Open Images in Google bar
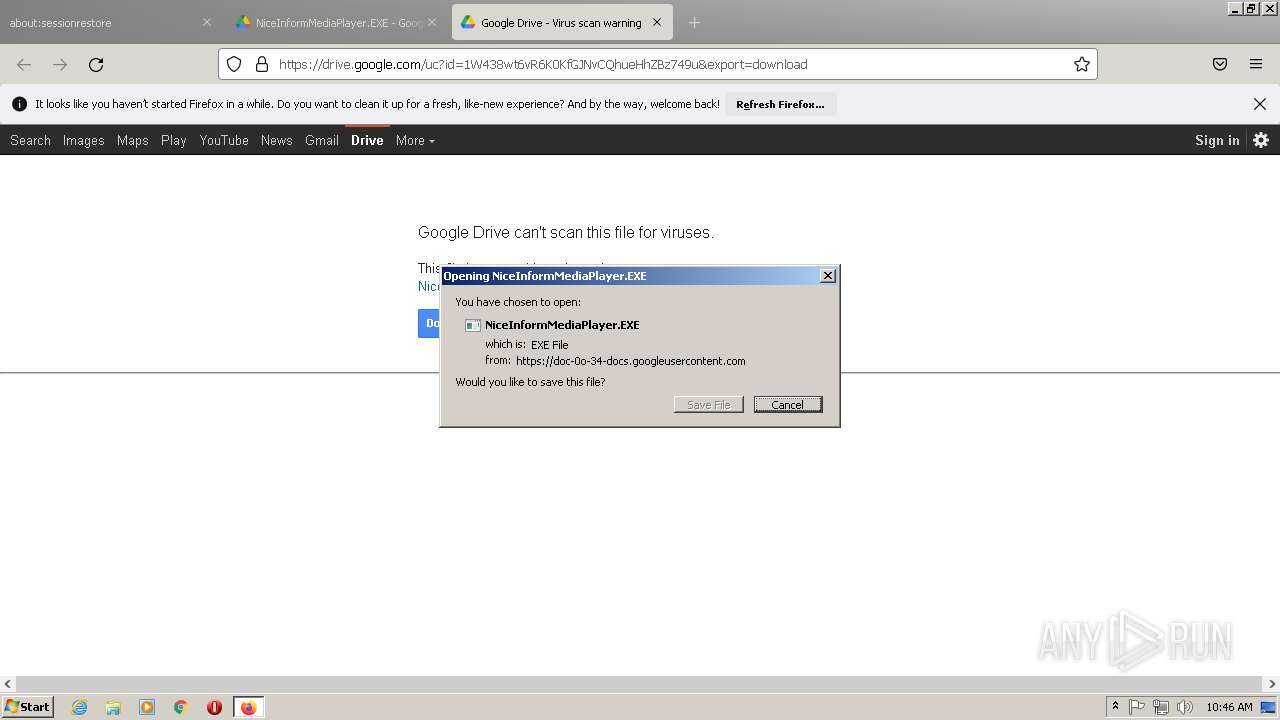This screenshot has width=1280, height=720. 84,140
